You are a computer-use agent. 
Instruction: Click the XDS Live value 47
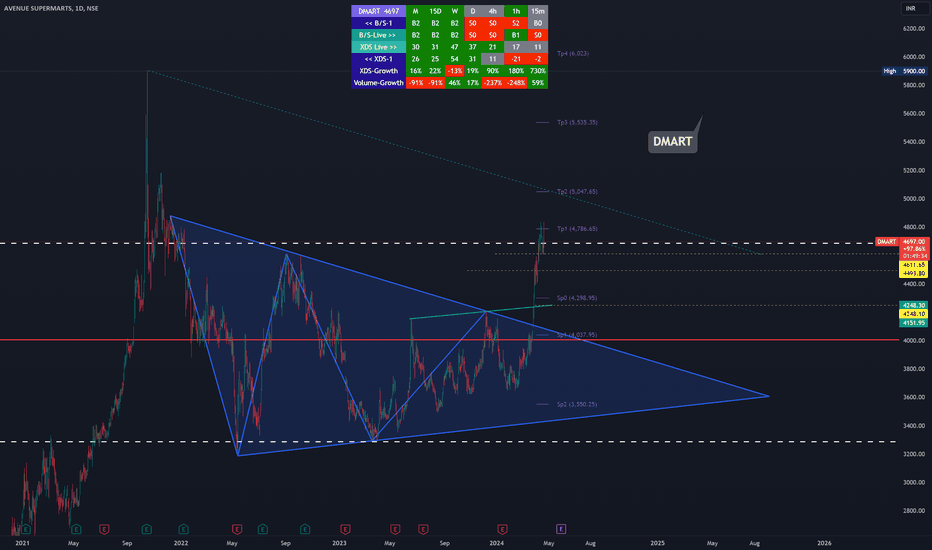[x=455, y=47]
